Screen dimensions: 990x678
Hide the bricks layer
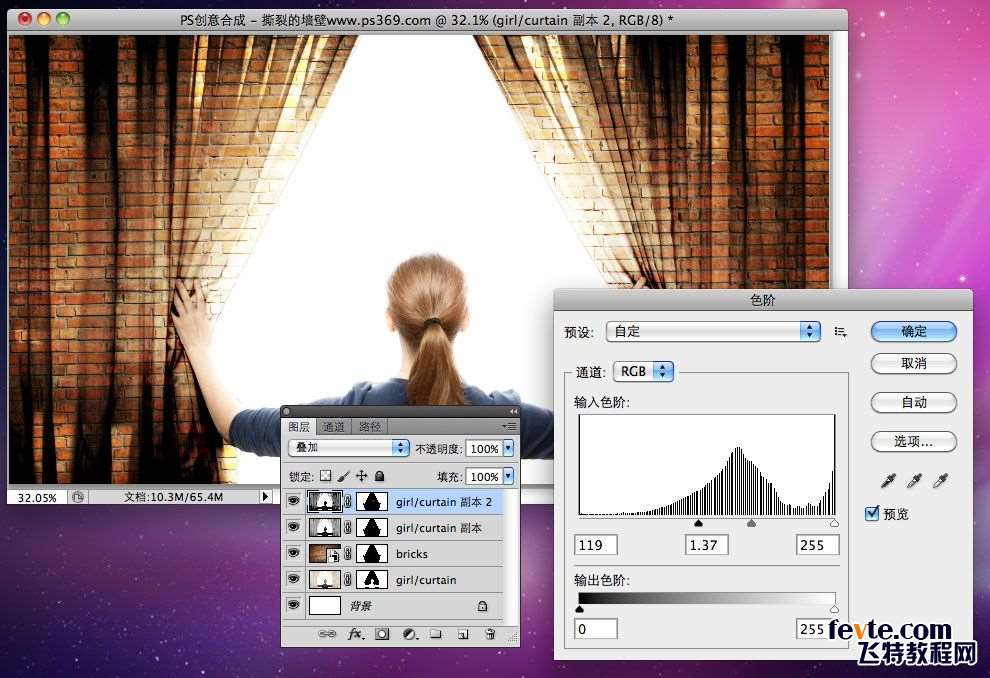[294, 553]
